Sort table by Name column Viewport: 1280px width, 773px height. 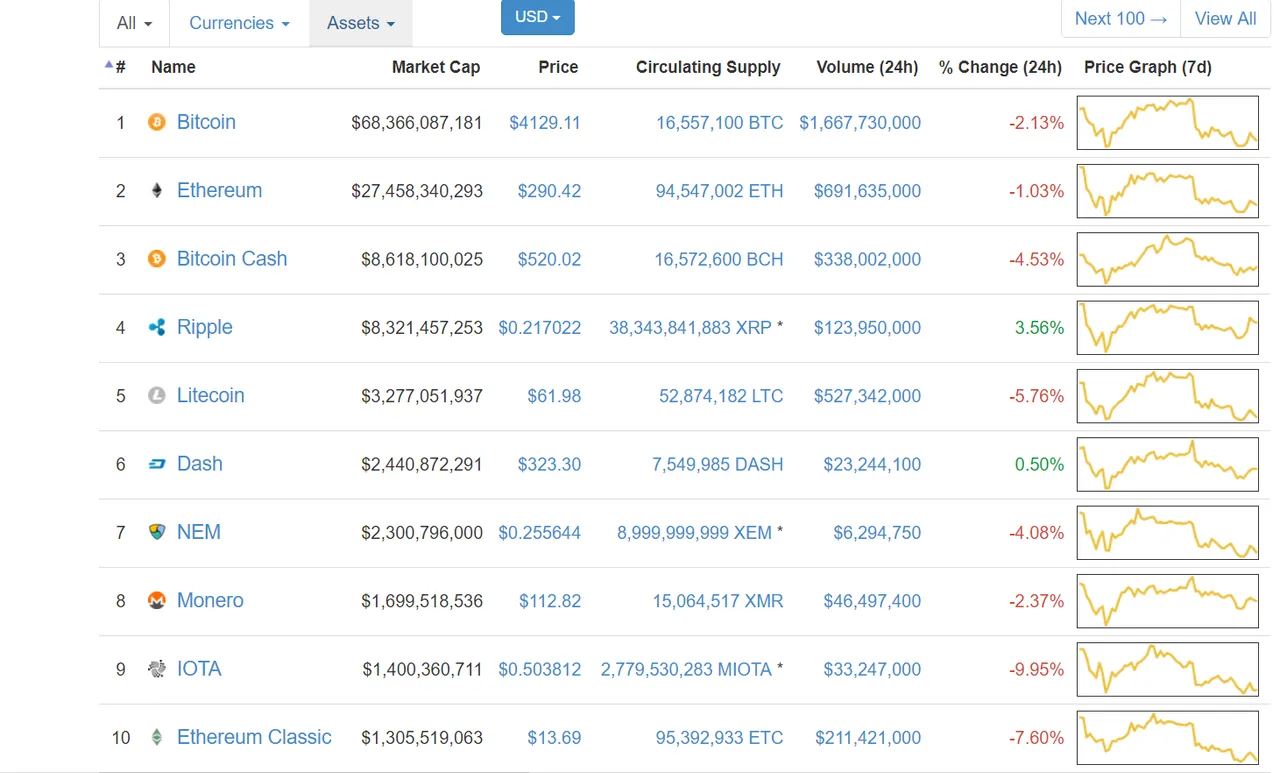point(173,67)
